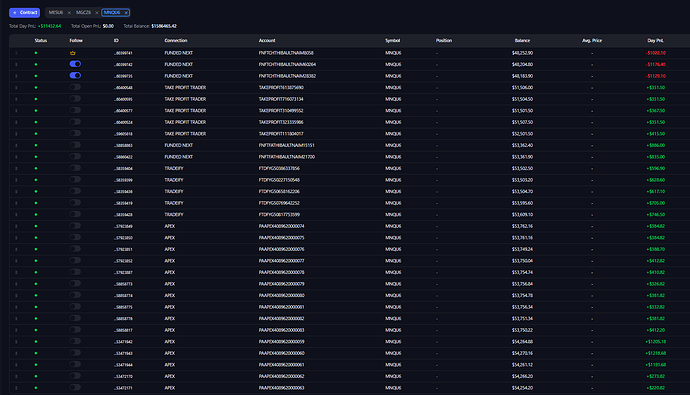Screen dimensions: 690x395
Task: Sort by the Status column header
Action: 40,40
